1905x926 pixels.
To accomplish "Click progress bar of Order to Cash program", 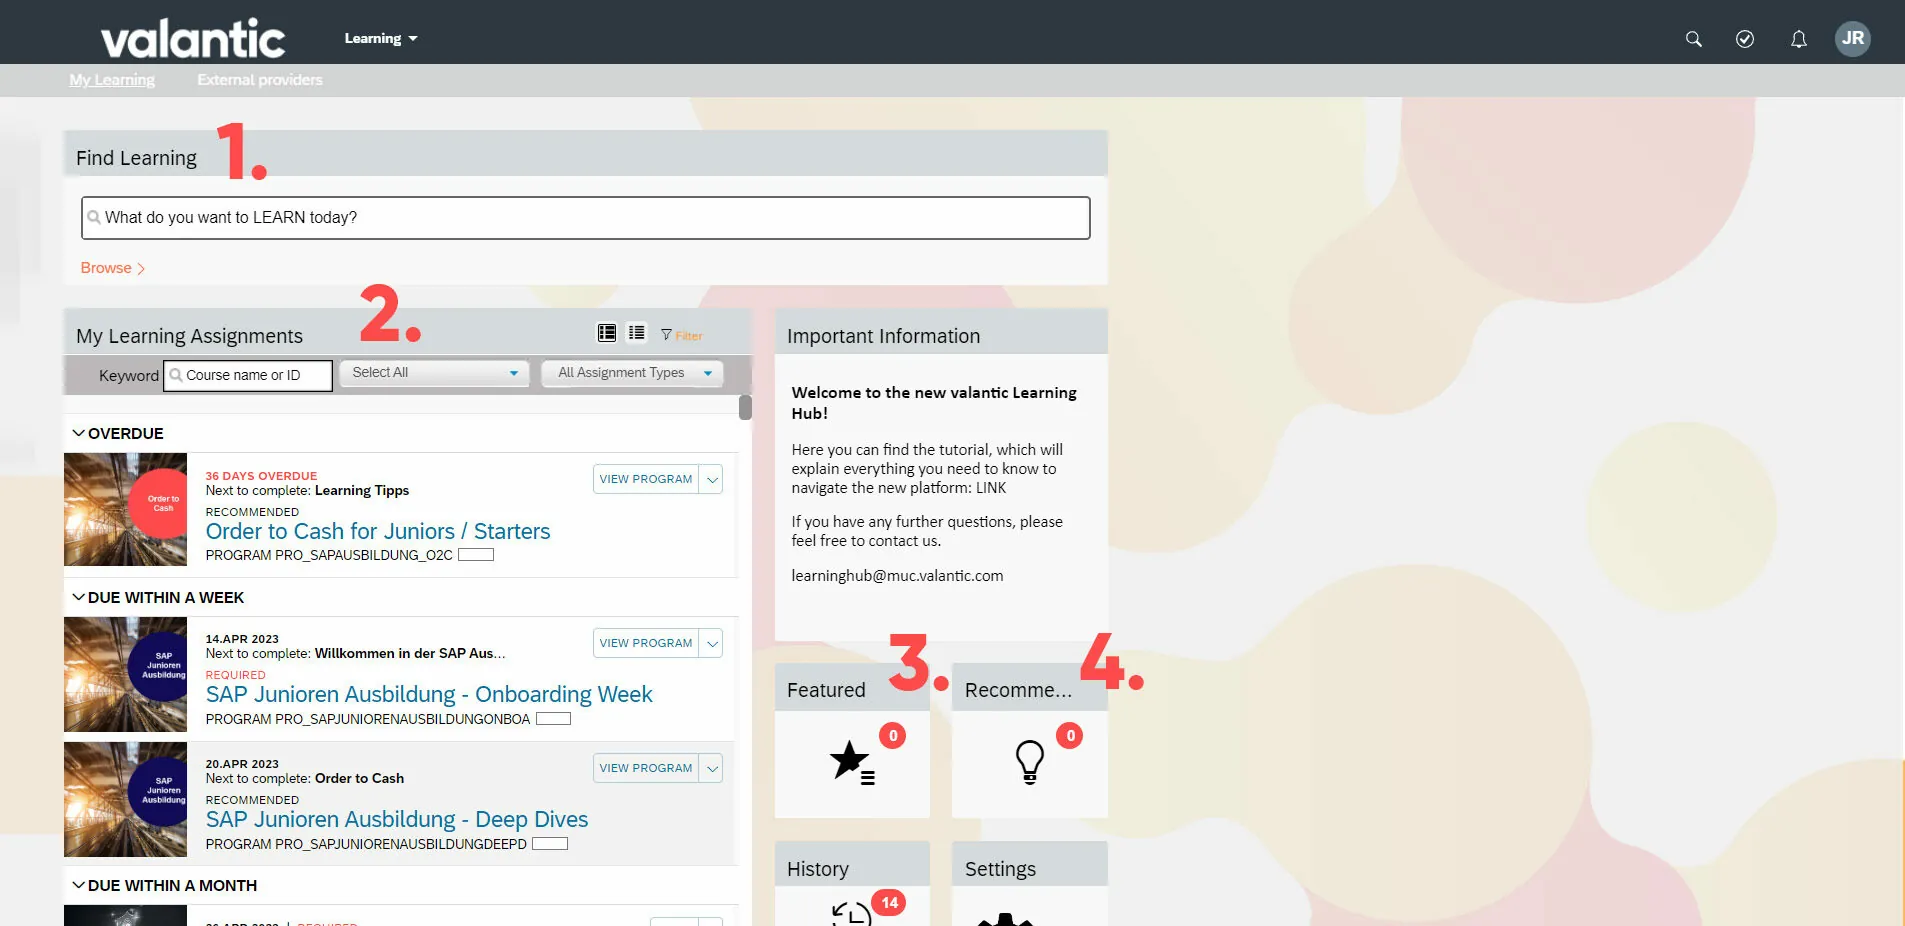I will coord(476,555).
